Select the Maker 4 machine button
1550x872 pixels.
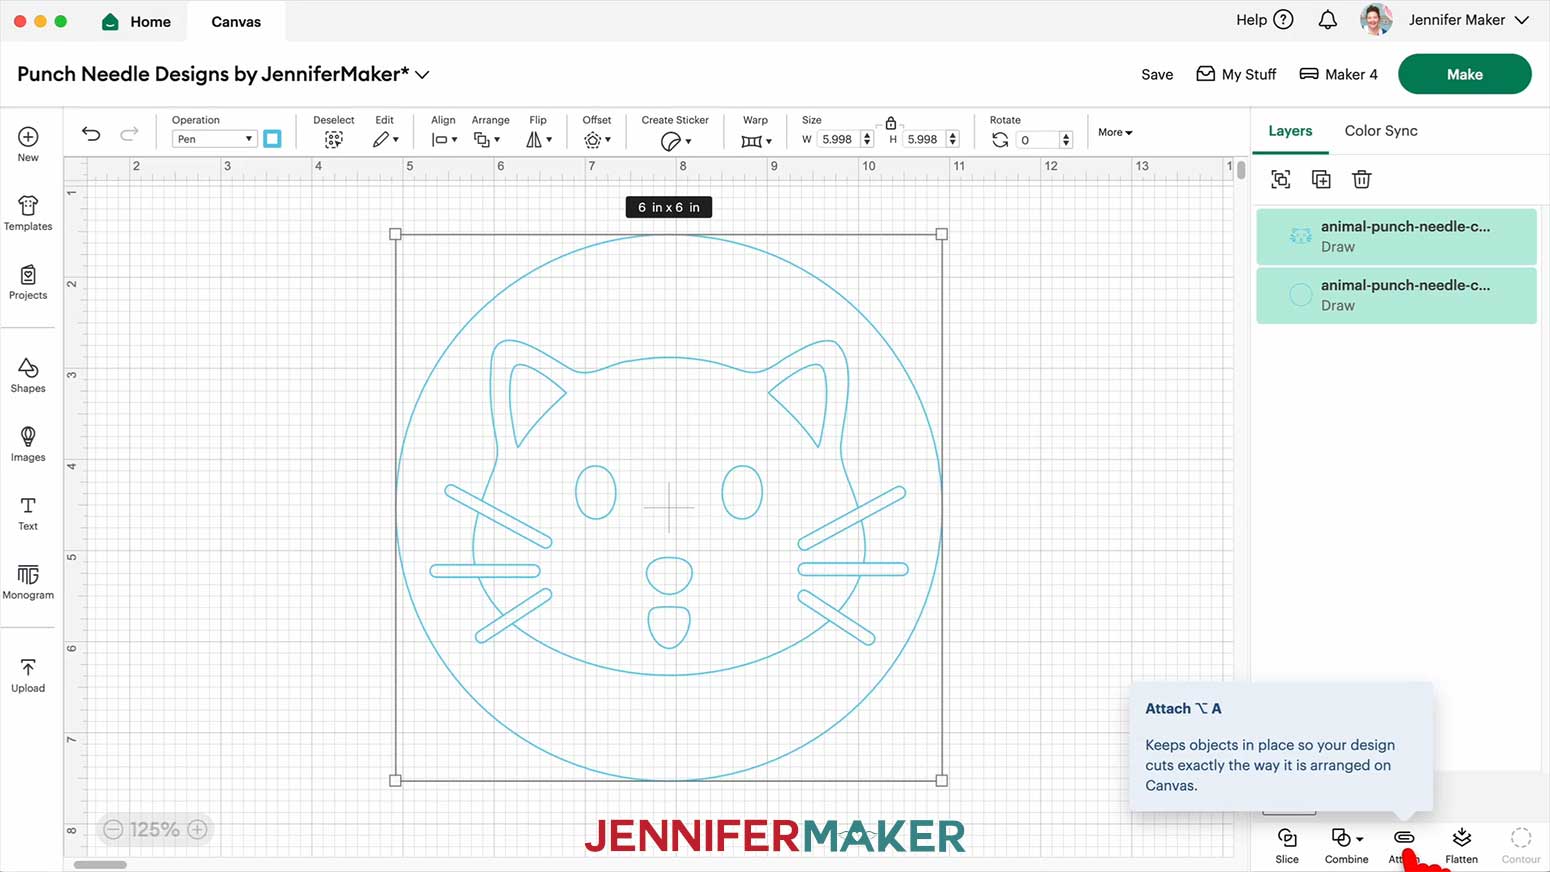pos(1338,74)
